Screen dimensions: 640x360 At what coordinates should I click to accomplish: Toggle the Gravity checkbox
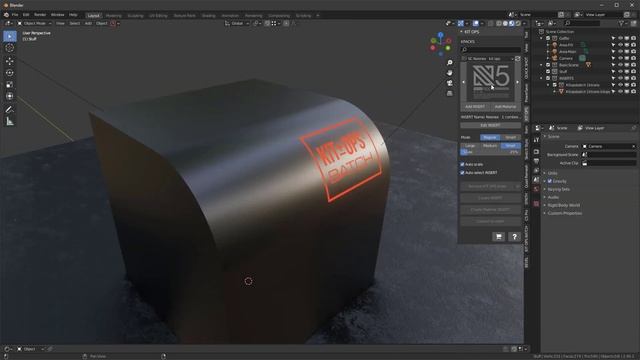click(550, 181)
